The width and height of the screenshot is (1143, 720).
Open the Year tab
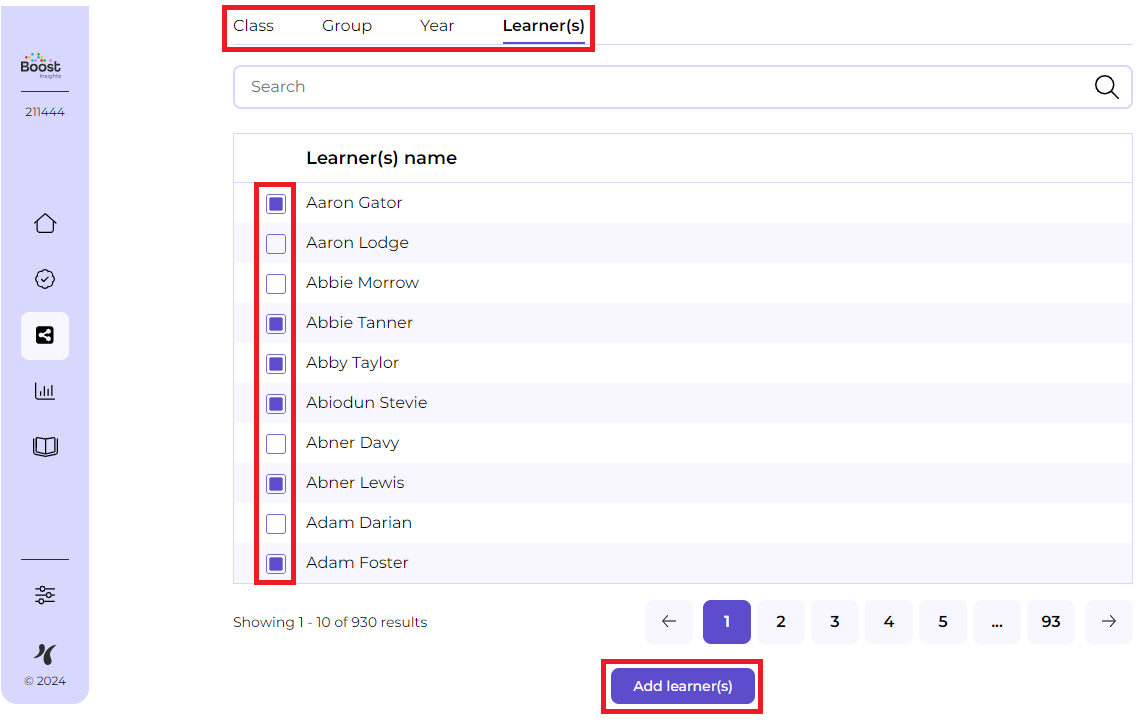click(437, 26)
